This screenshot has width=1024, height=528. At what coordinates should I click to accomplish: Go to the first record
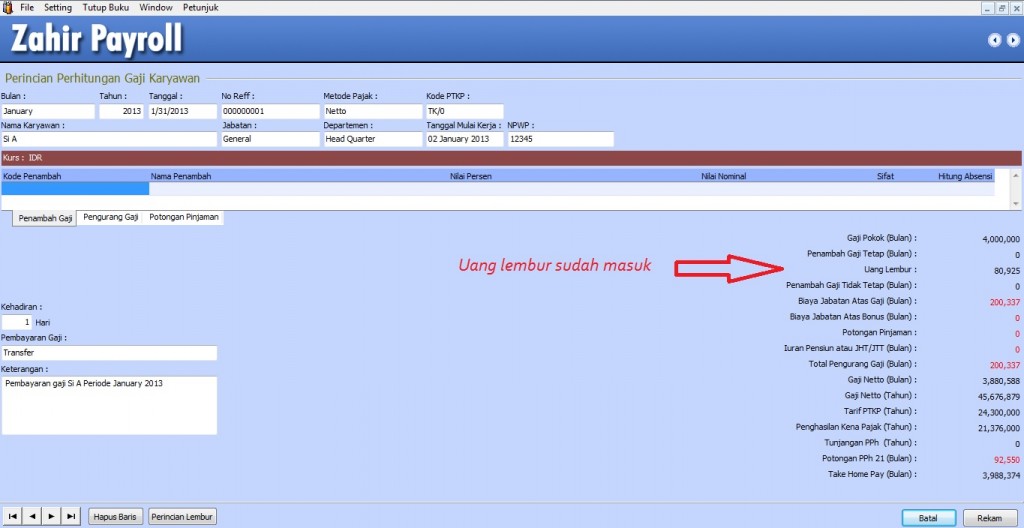coord(12,517)
